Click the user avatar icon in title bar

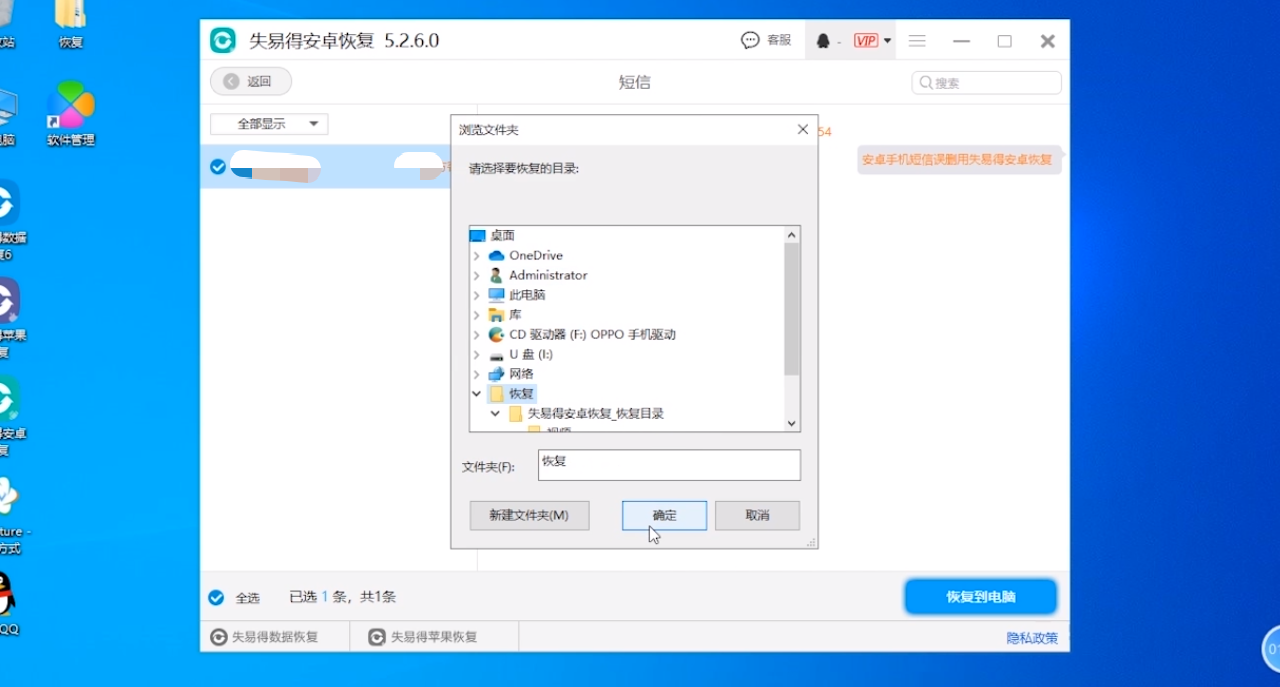[x=823, y=41]
